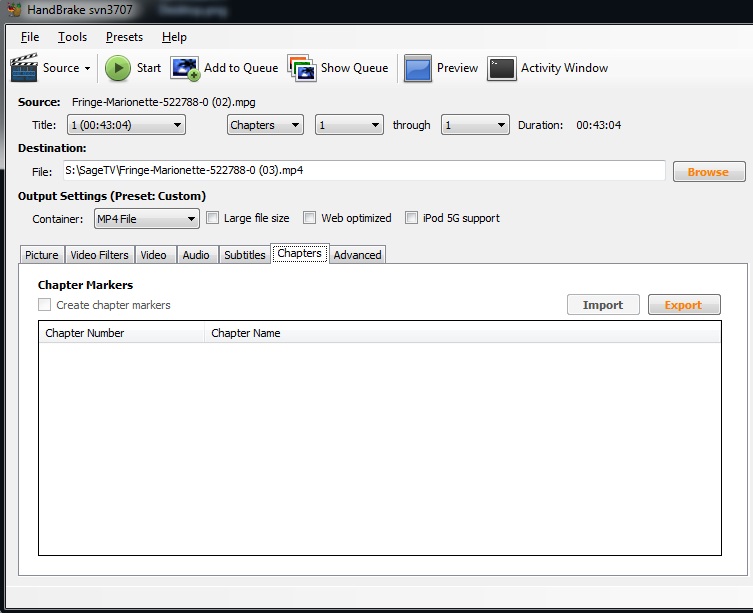753x613 pixels.
Task: Click the Browse button
Action: 709,172
